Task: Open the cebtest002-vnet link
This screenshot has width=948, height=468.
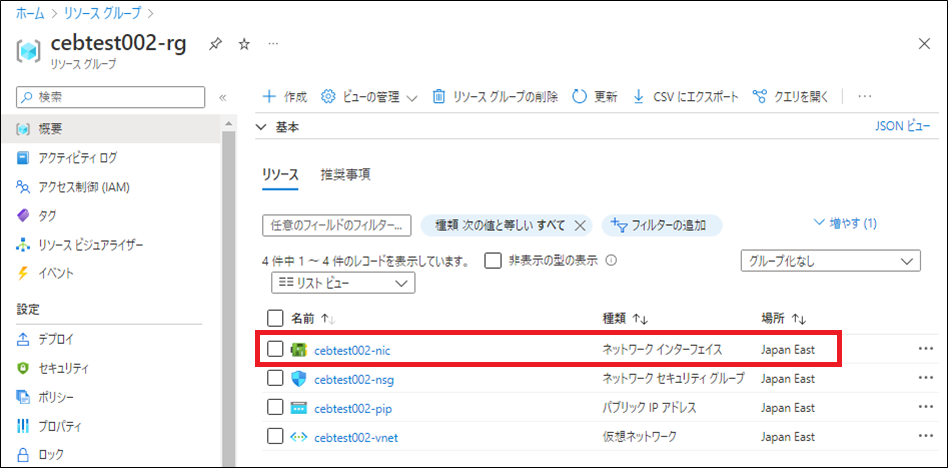Action: 356,438
